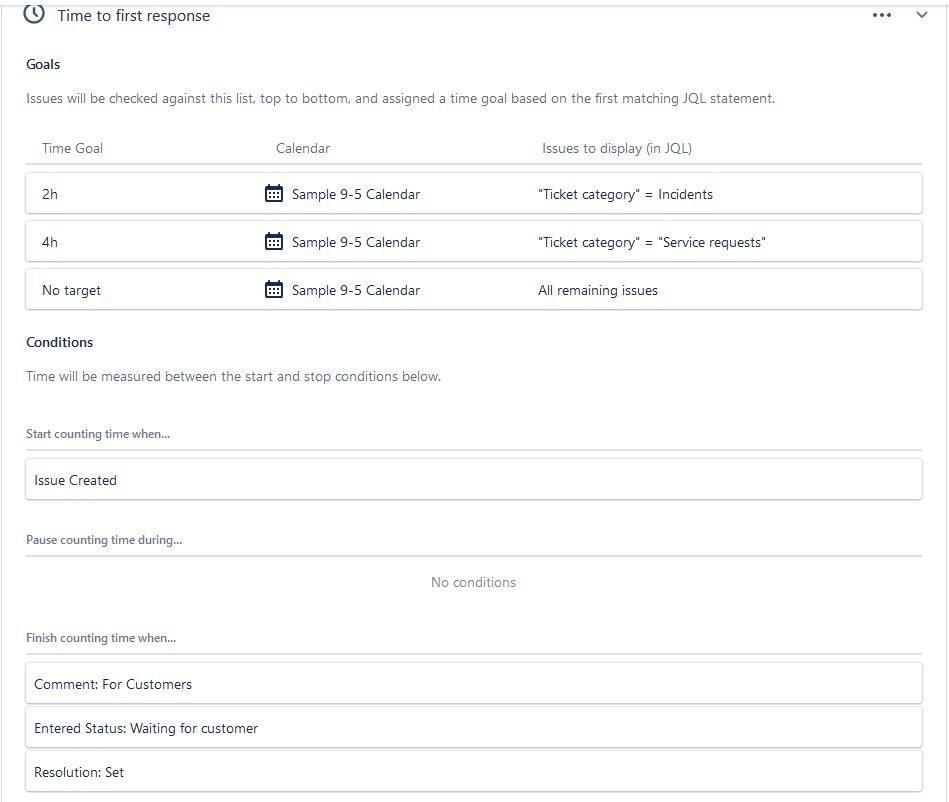Select the 2h time goal value
The height and width of the screenshot is (802, 949).
point(50,194)
